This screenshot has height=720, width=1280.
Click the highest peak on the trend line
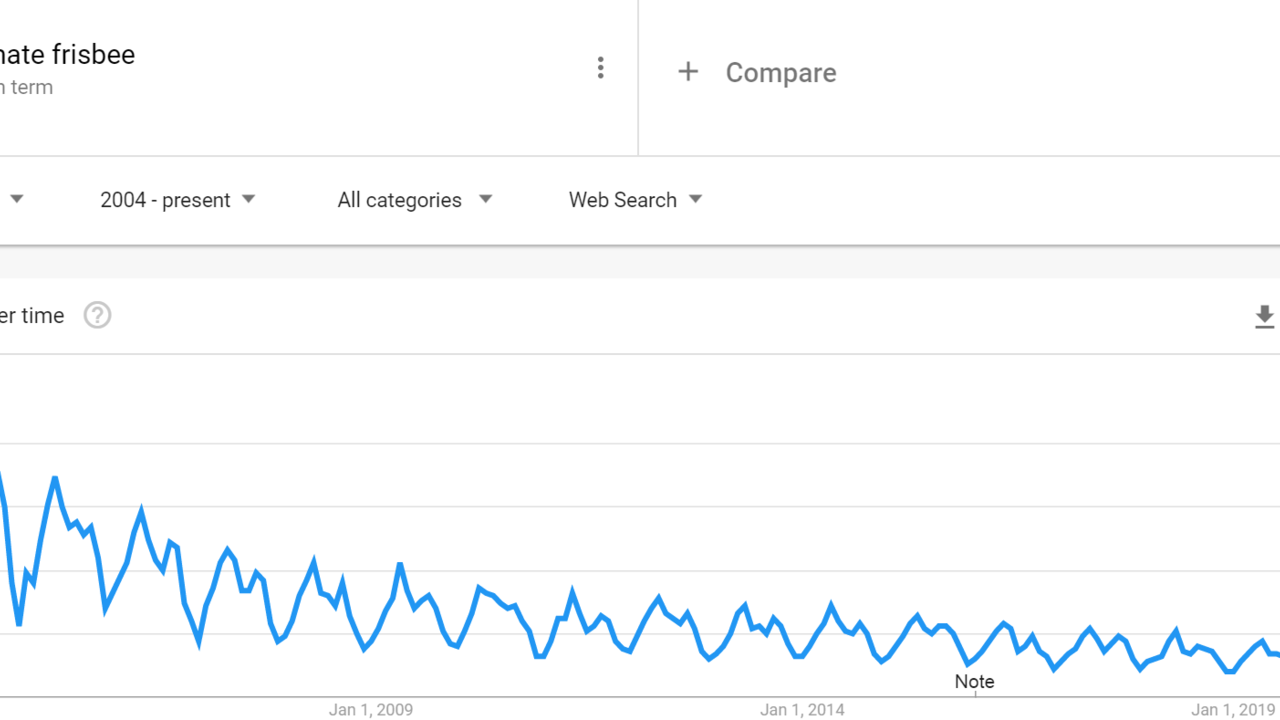[54, 479]
